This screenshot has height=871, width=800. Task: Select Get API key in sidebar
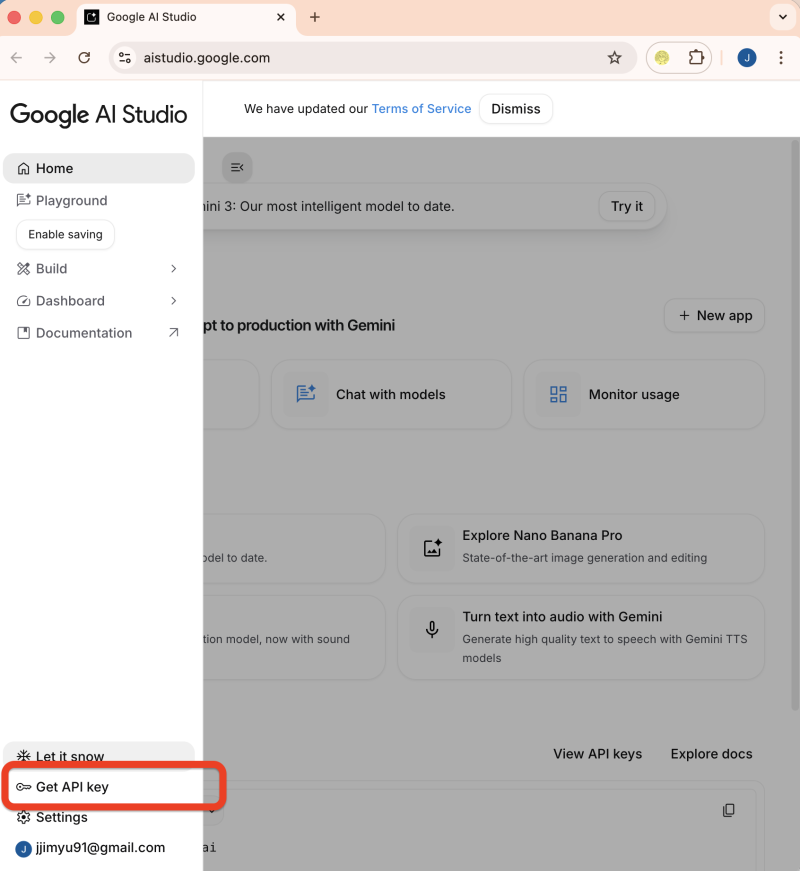click(x=72, y=787)
